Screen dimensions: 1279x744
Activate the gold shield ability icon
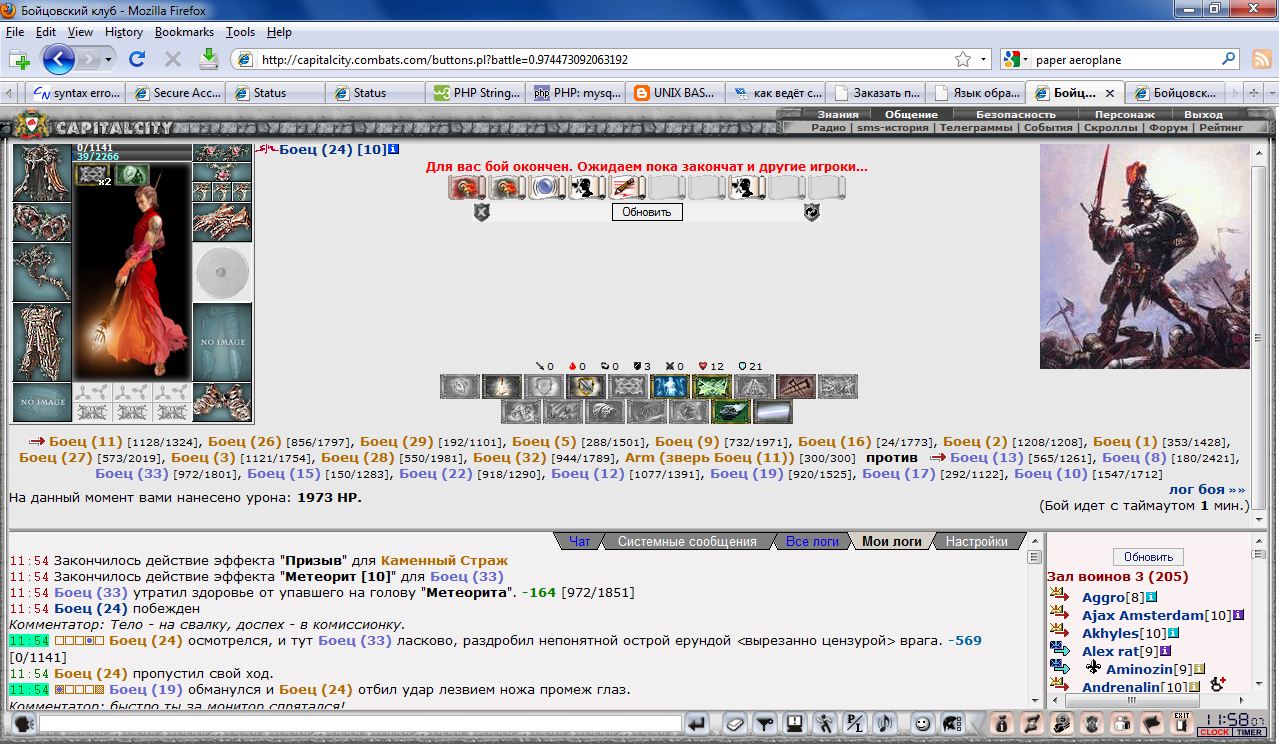[585, 386]
